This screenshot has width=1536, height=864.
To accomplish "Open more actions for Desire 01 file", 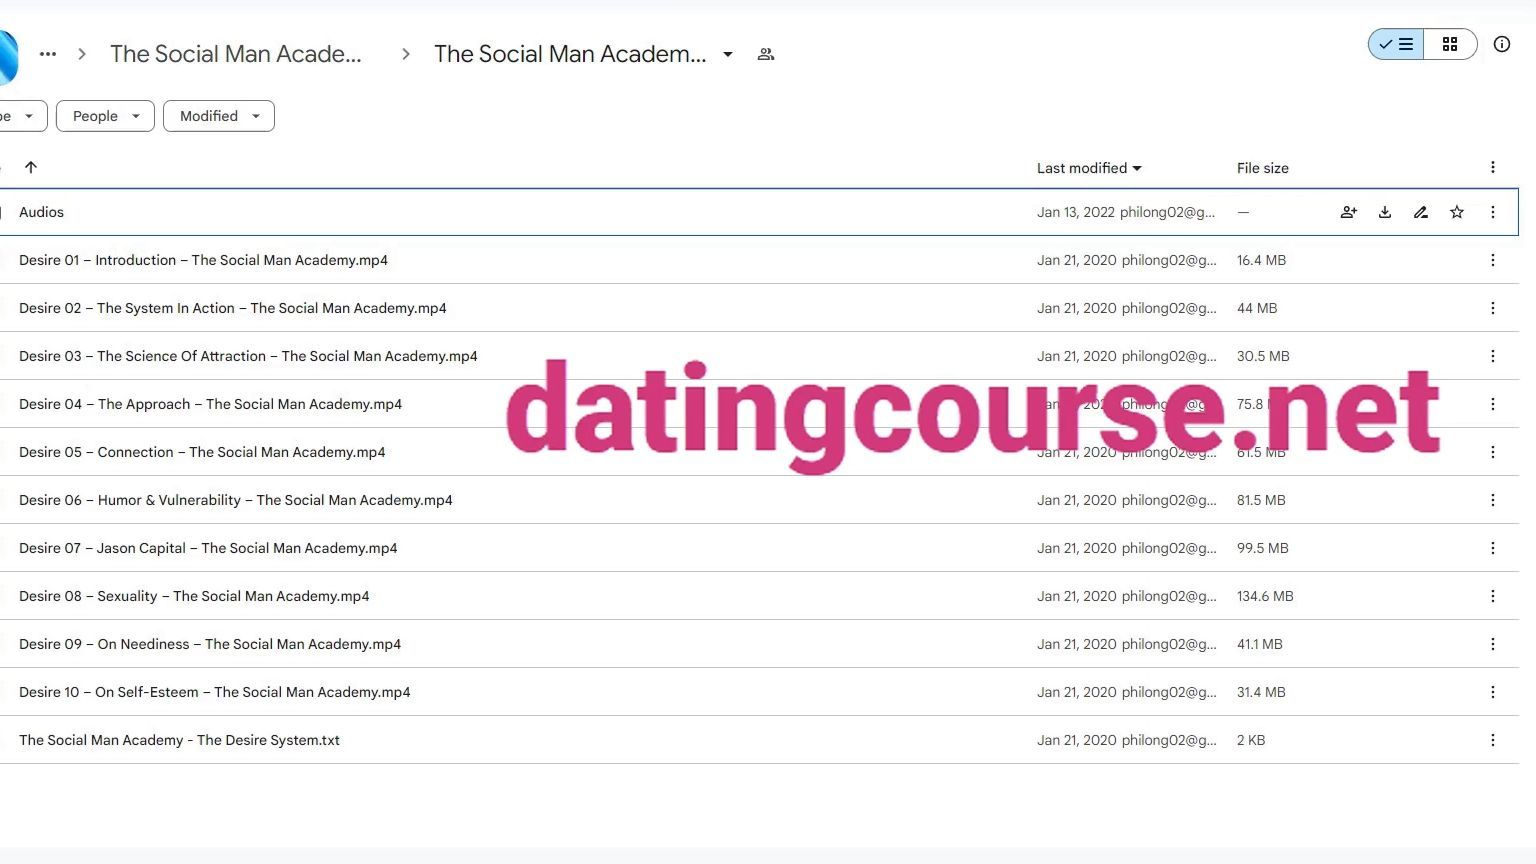I will coord(1493,260).
